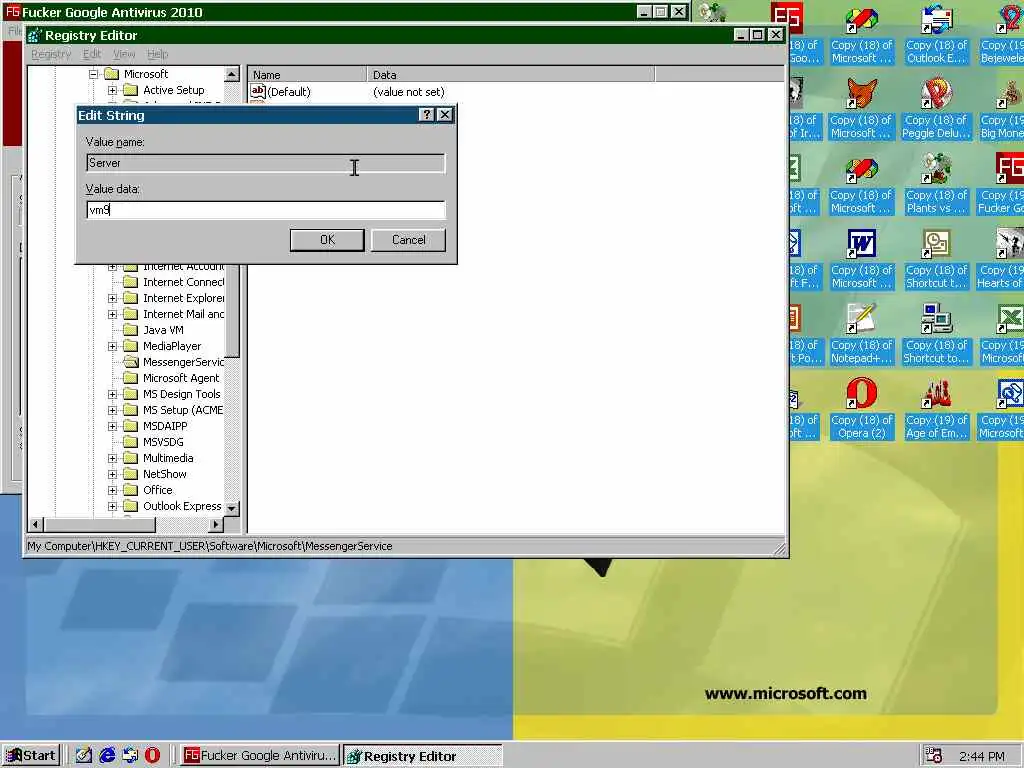Click the Value data input field
Screen dimensions: 1024x768
click(266, 210)
